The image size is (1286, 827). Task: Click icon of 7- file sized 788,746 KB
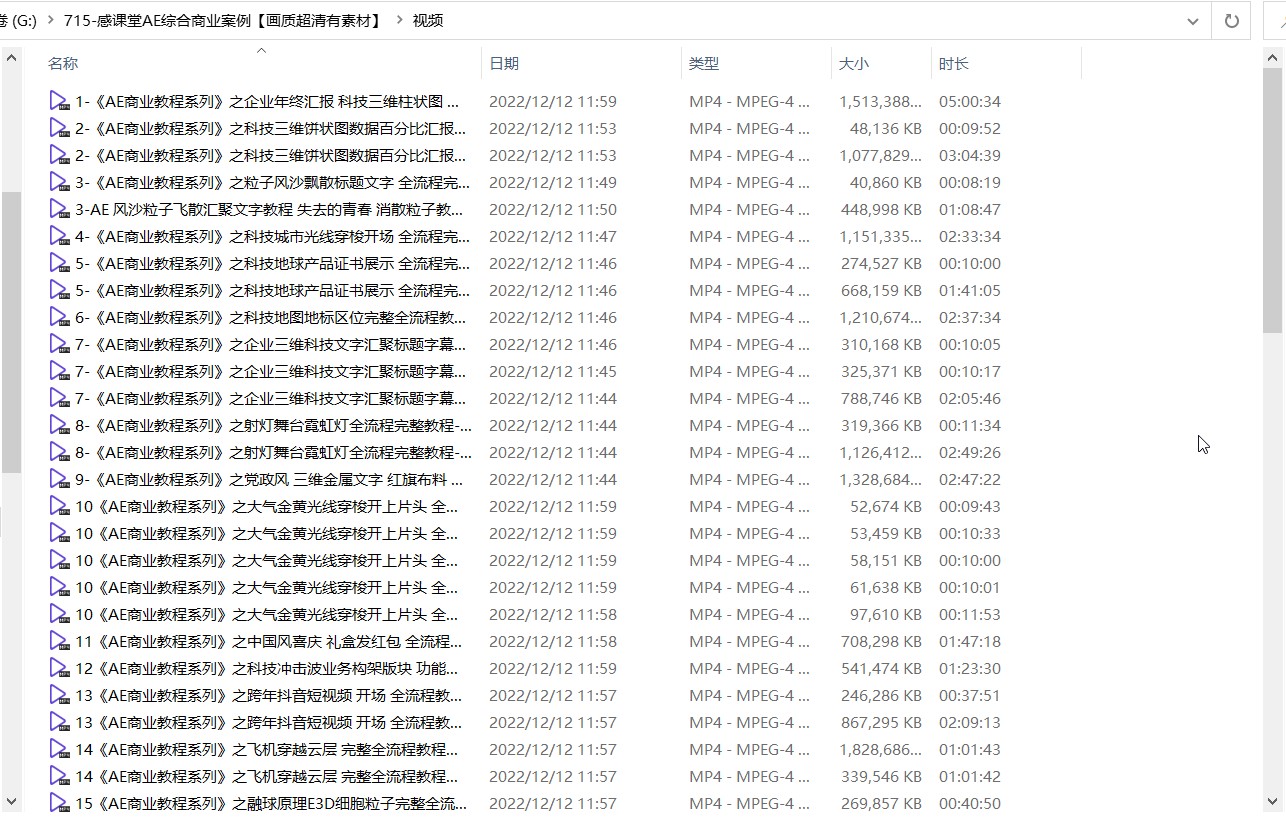(59, 398)
